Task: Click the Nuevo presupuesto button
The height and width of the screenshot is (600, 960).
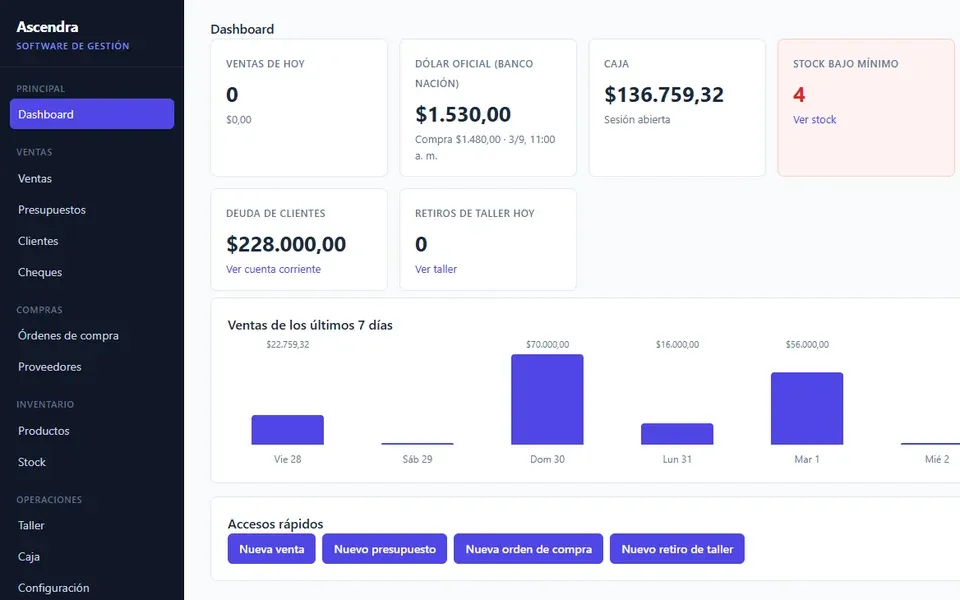Action: [x=384, y=549]
